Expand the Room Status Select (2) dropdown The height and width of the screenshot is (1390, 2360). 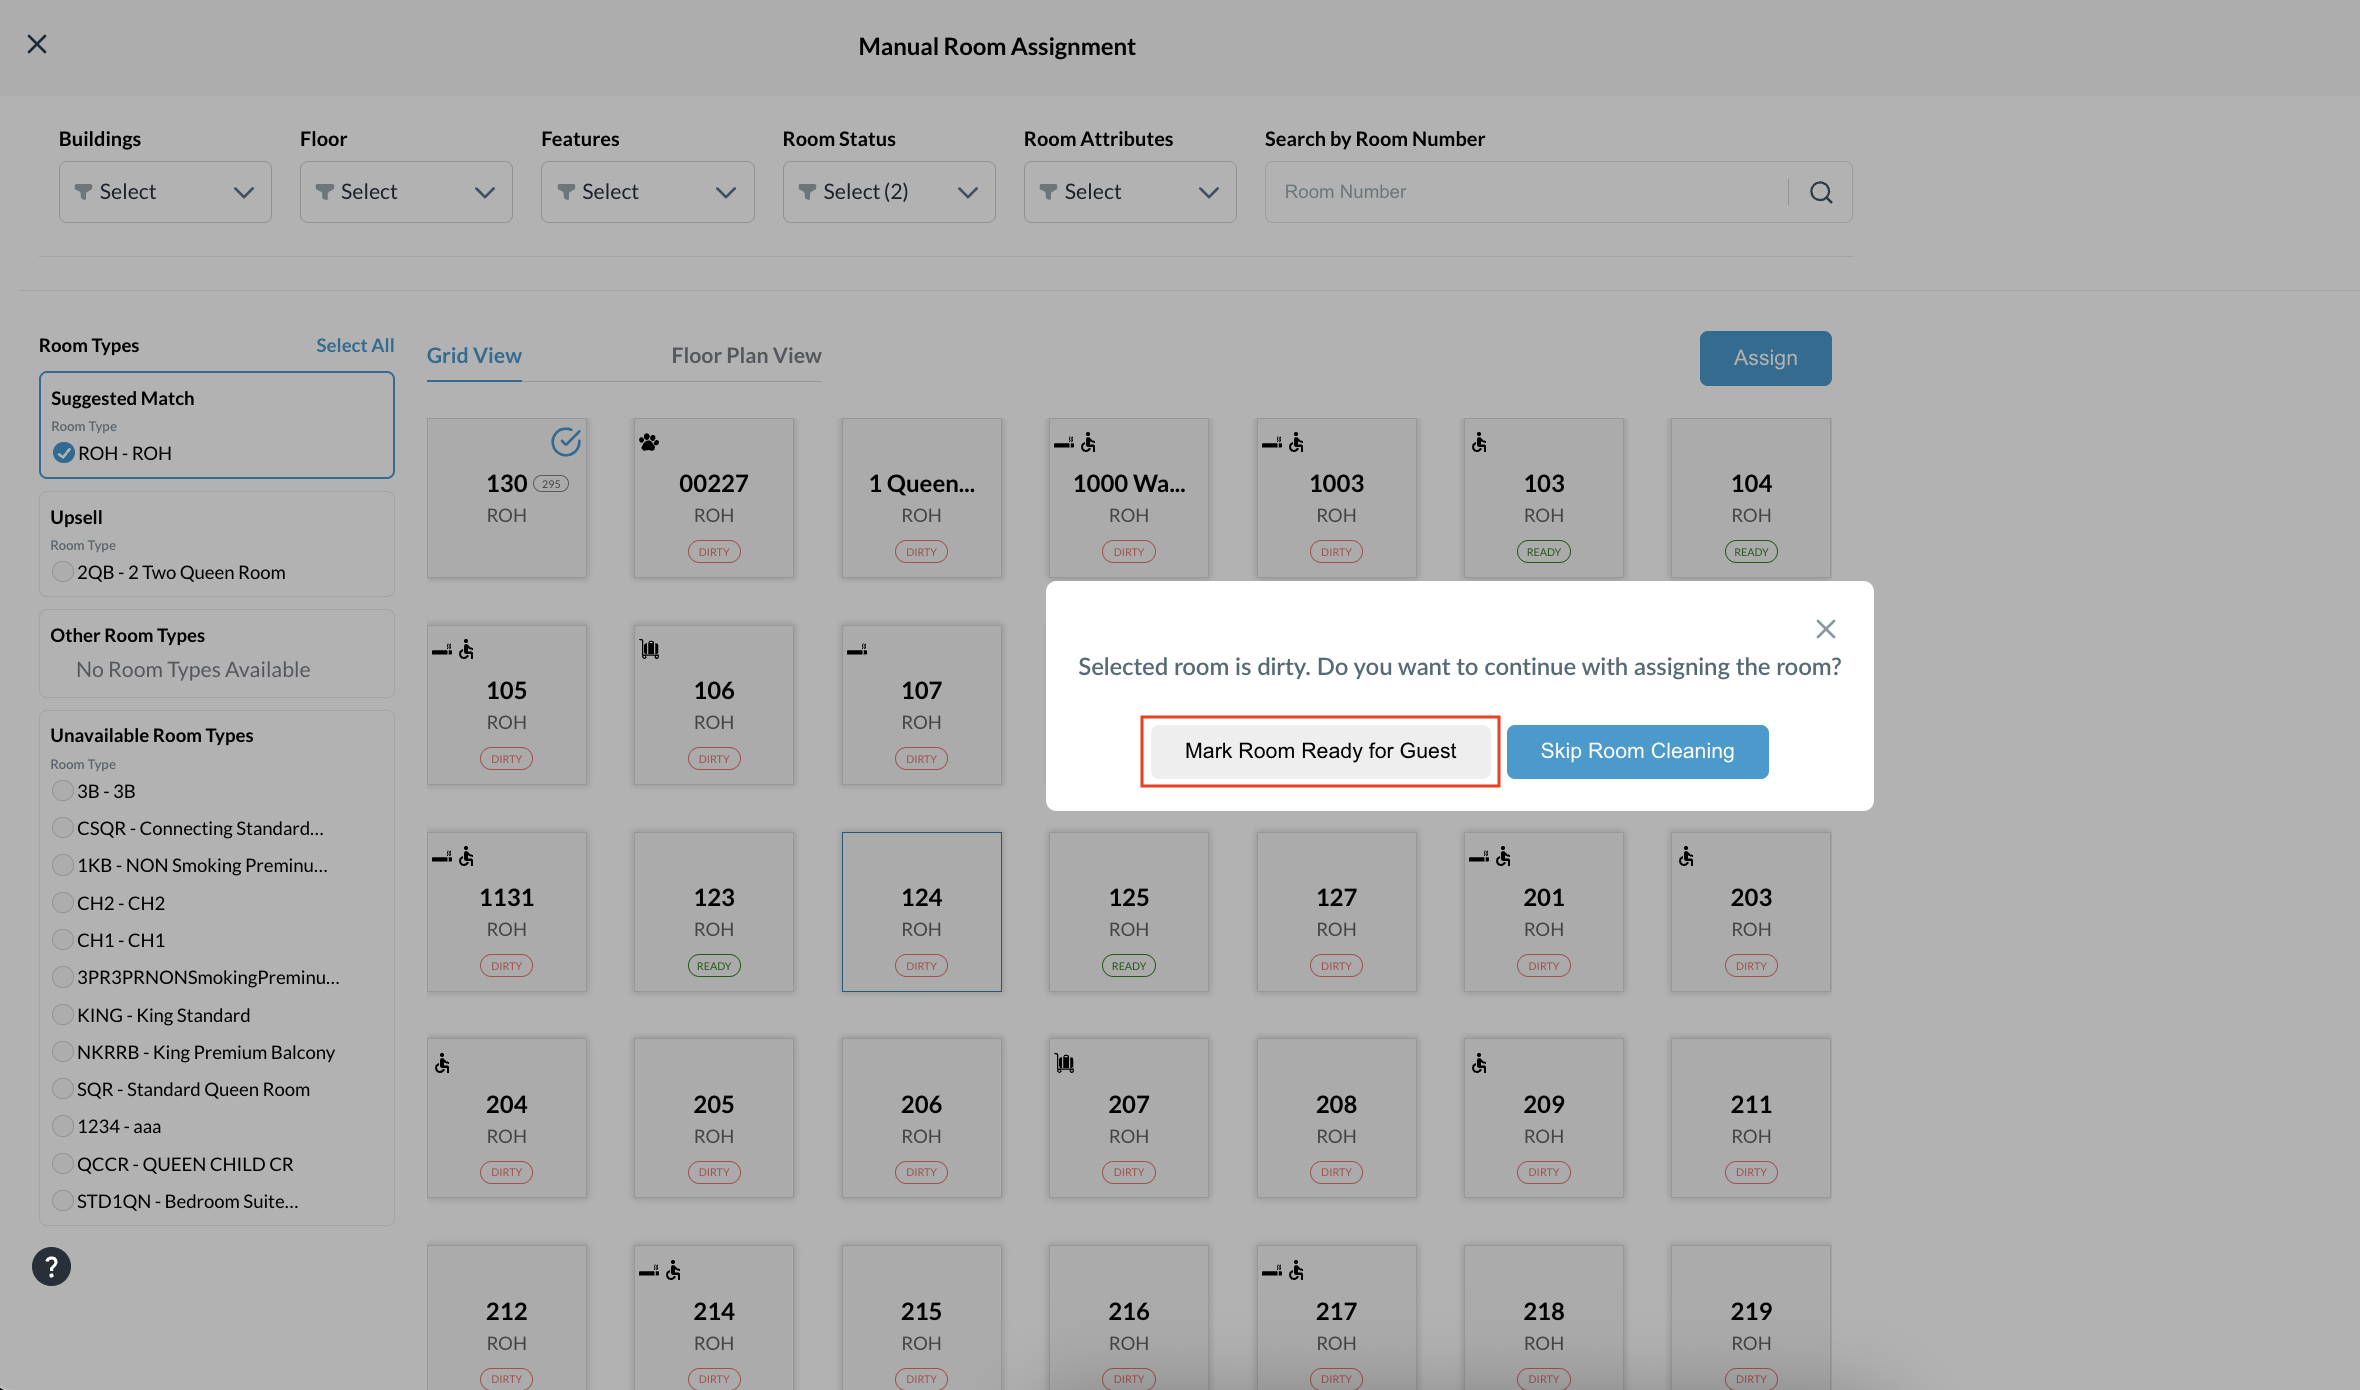(x=889, y=192)
